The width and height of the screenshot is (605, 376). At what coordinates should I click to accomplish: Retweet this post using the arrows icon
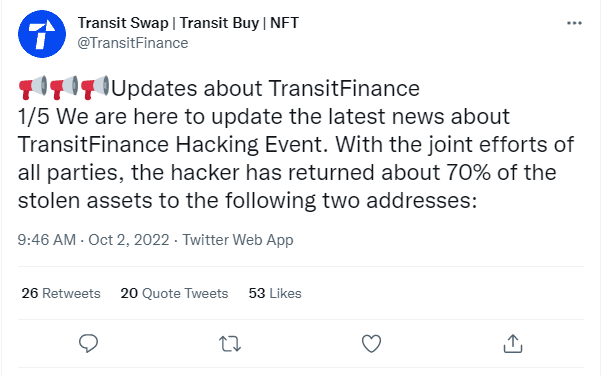click(x=230, y=344)
